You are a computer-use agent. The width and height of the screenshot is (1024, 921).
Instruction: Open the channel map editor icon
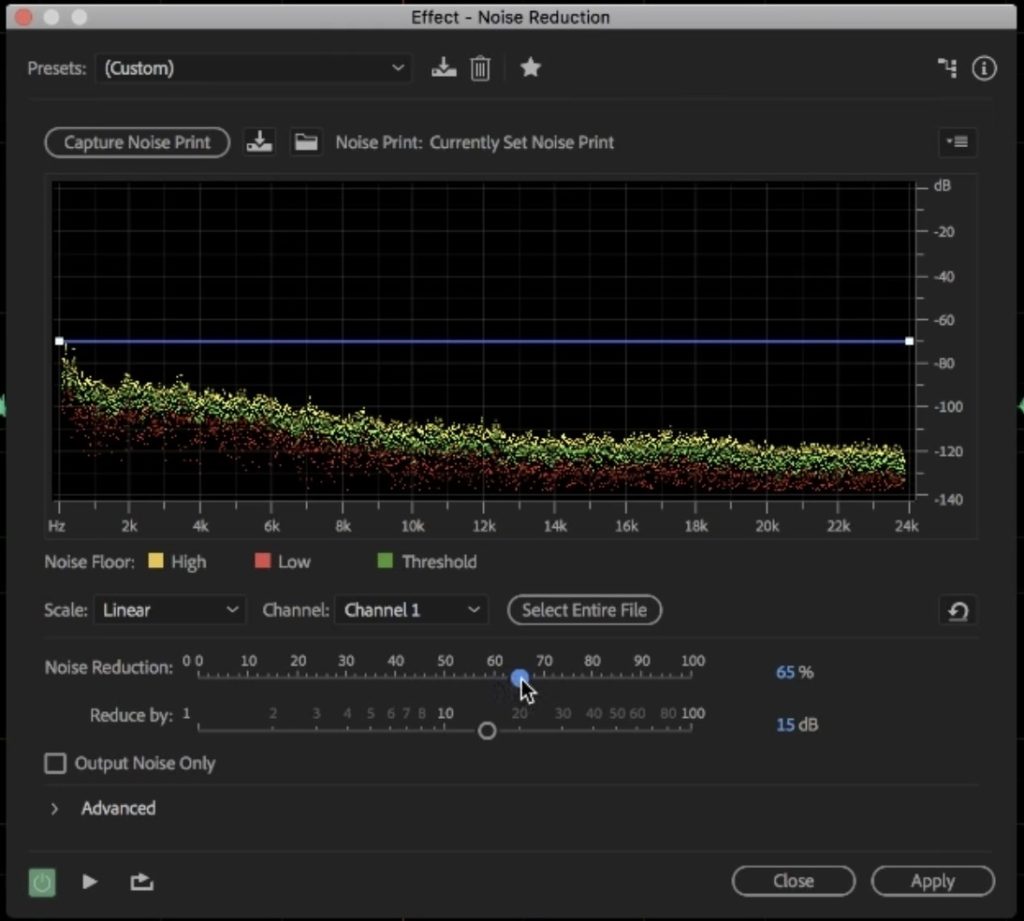point(946,68)
